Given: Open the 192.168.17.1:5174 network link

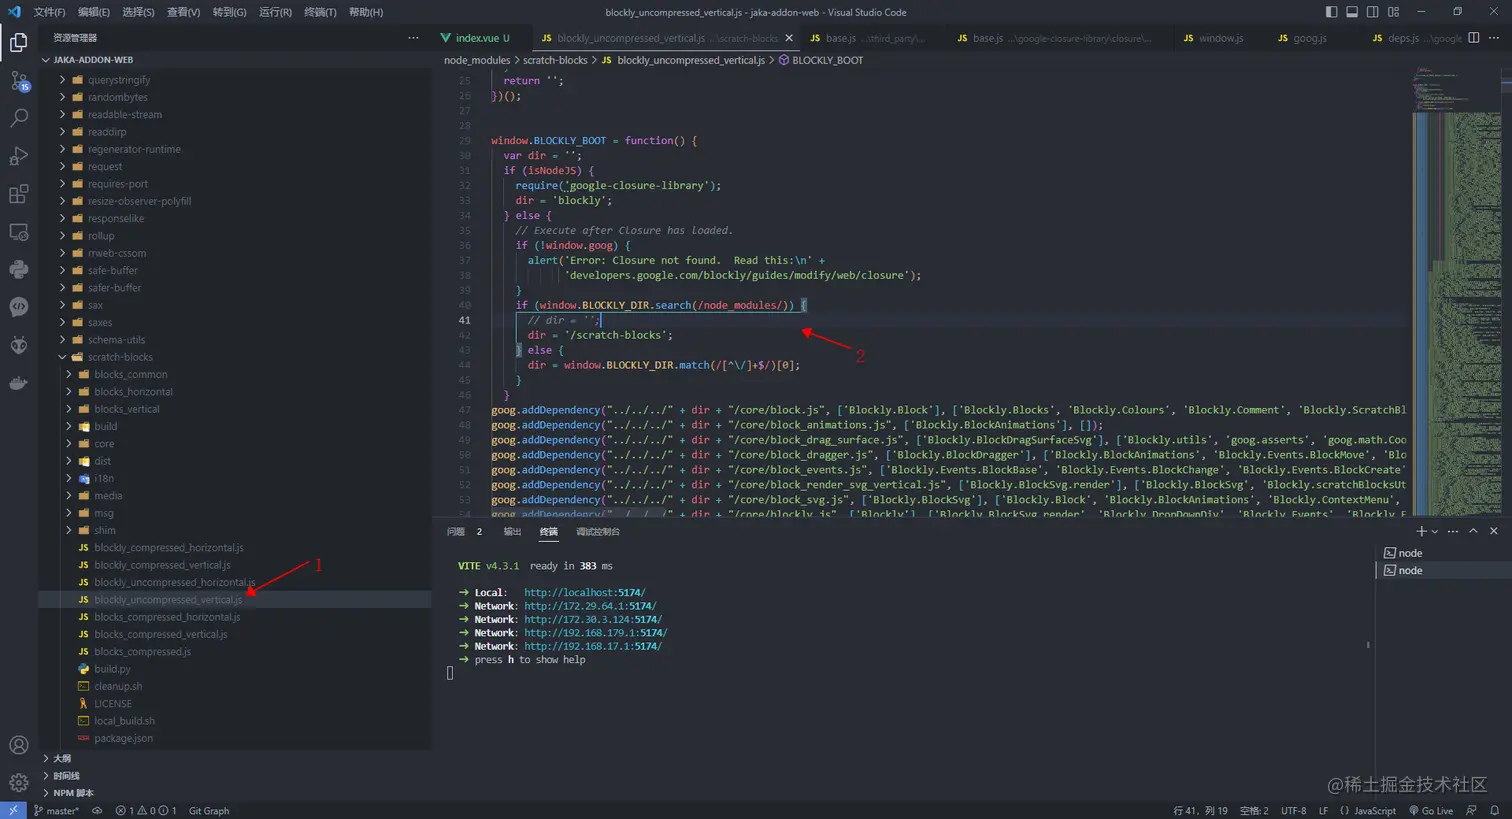Looking at the screenshot, I should point(593,646).
